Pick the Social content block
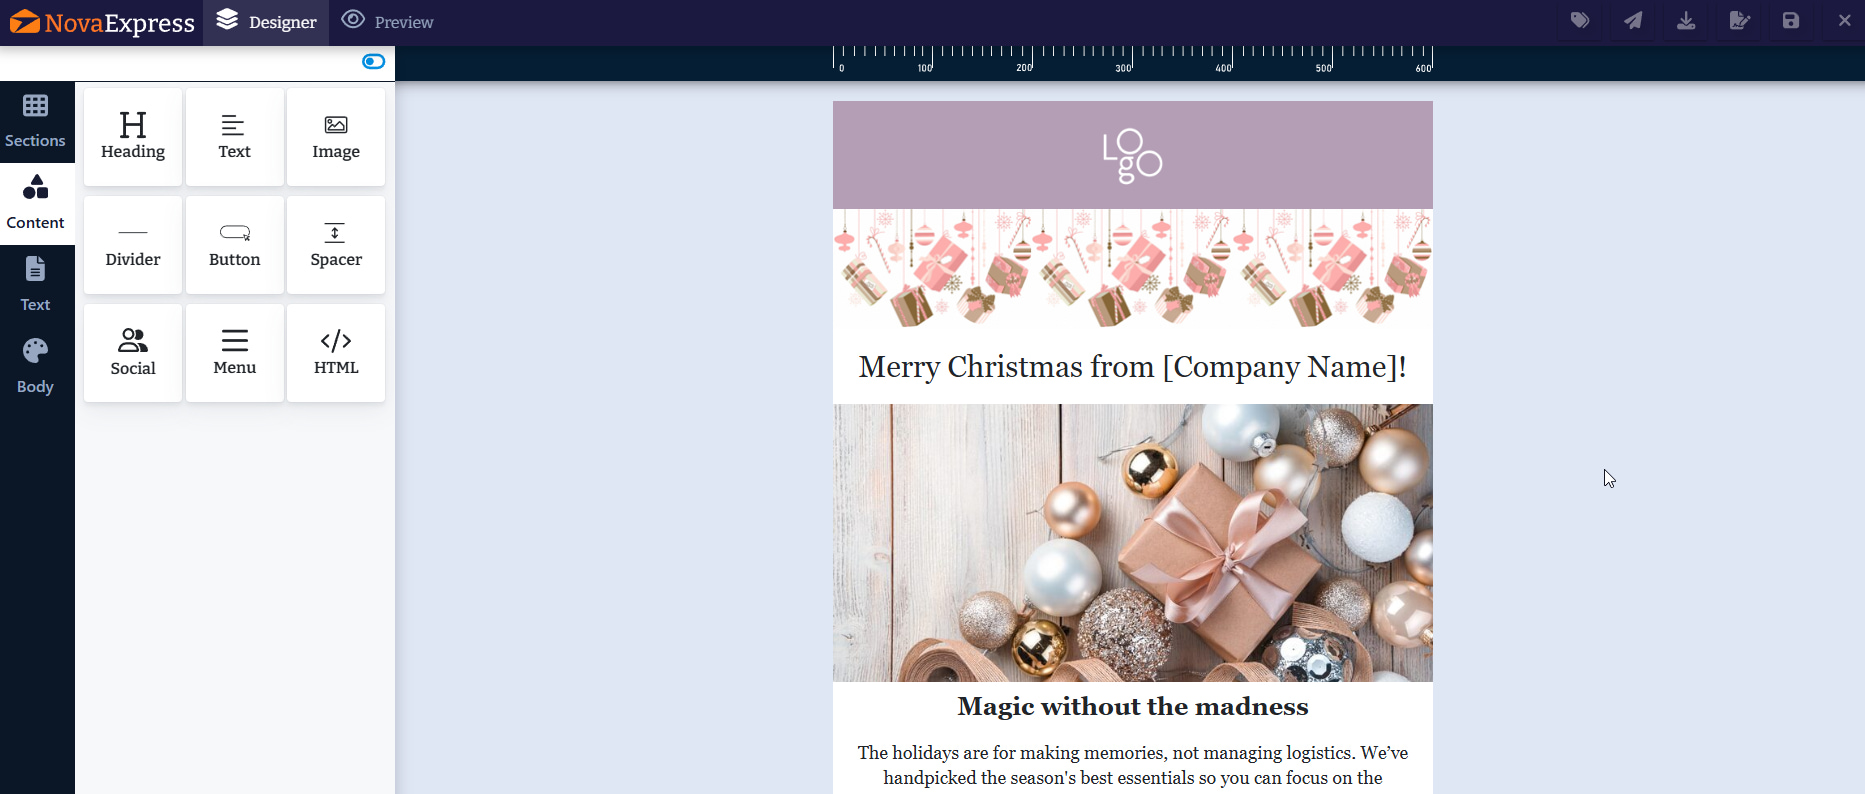The width and height of the screenshot is (1865, 794). click(133, 353)
